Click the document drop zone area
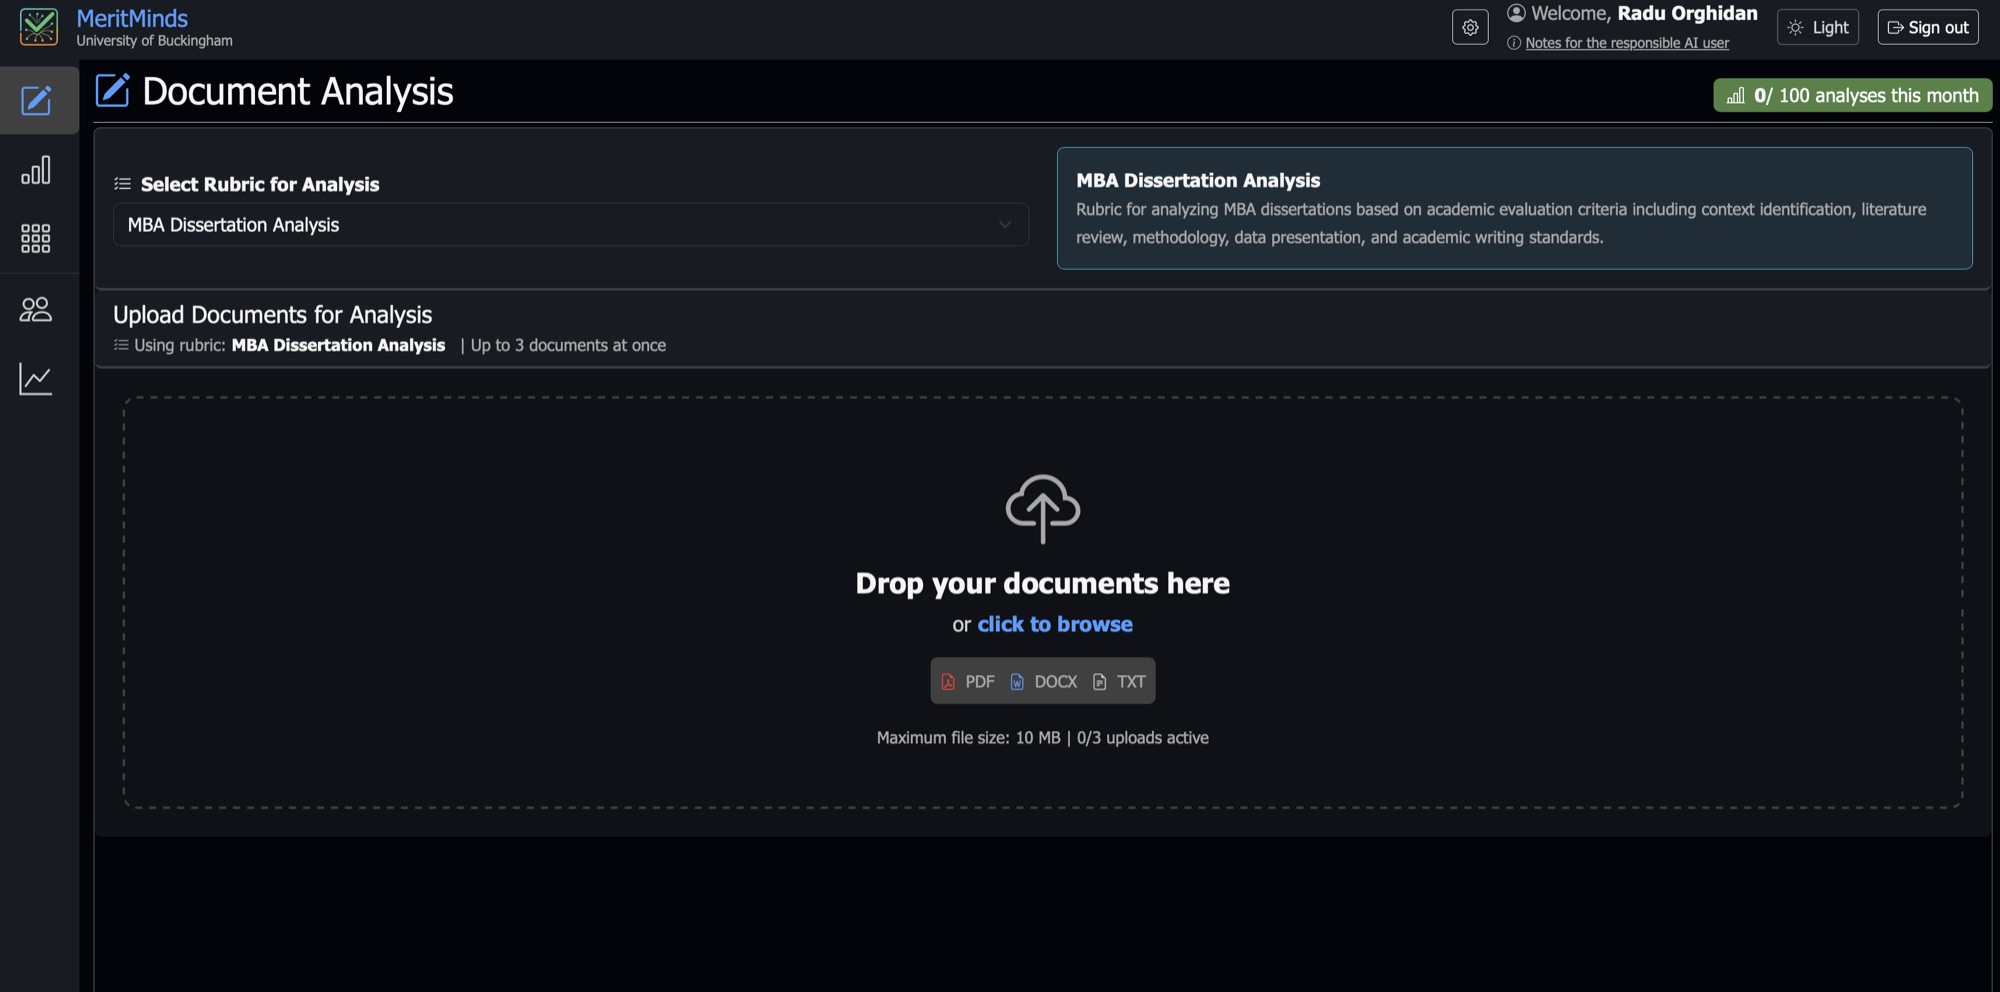Viewport: 2000px width, 992px height. point(1043,602)
